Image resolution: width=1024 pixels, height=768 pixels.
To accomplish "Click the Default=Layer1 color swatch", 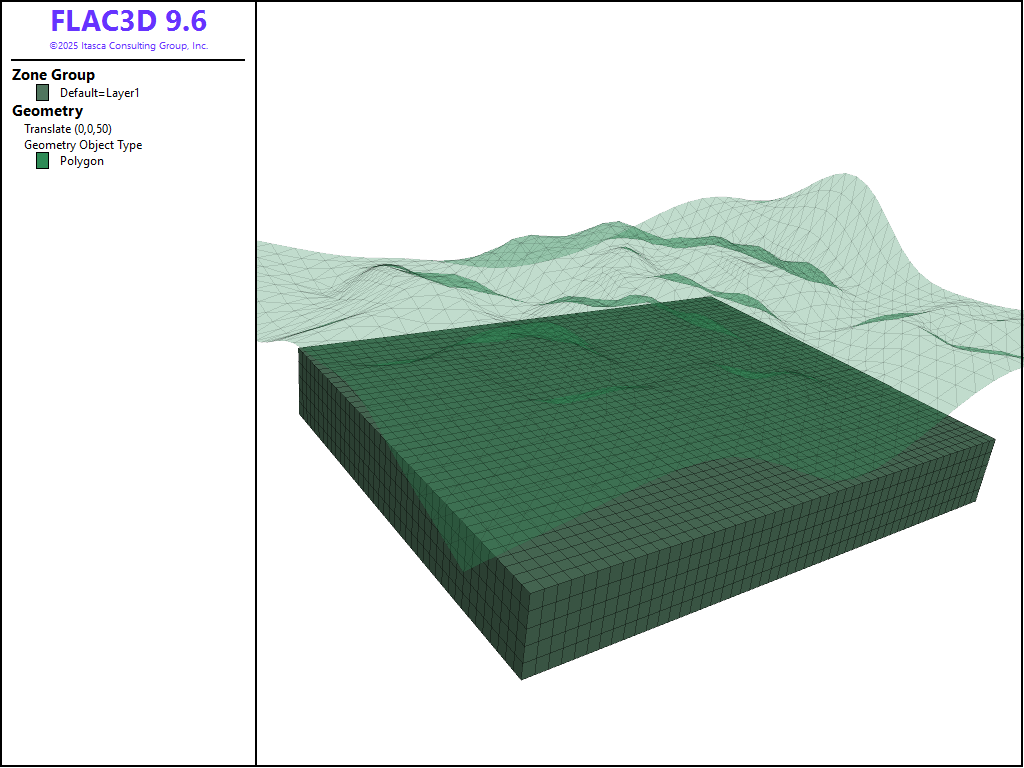I will coord(42,93).
